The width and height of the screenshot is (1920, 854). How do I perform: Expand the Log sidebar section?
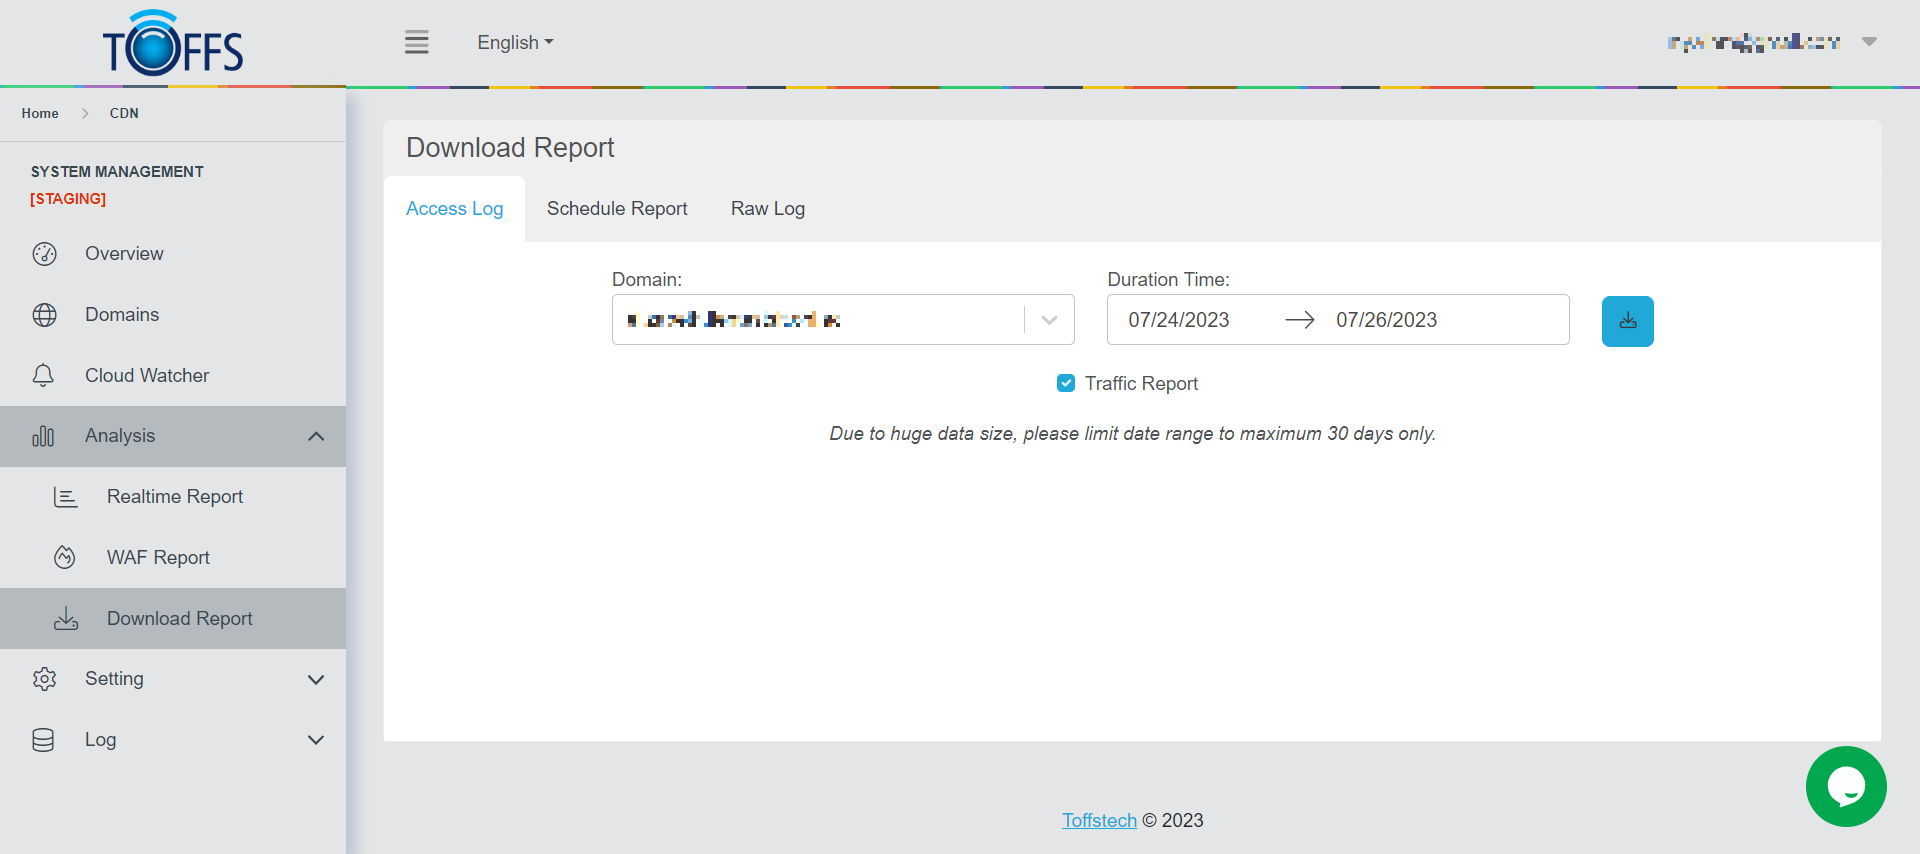pyautogui.click(x=316, y=740)
